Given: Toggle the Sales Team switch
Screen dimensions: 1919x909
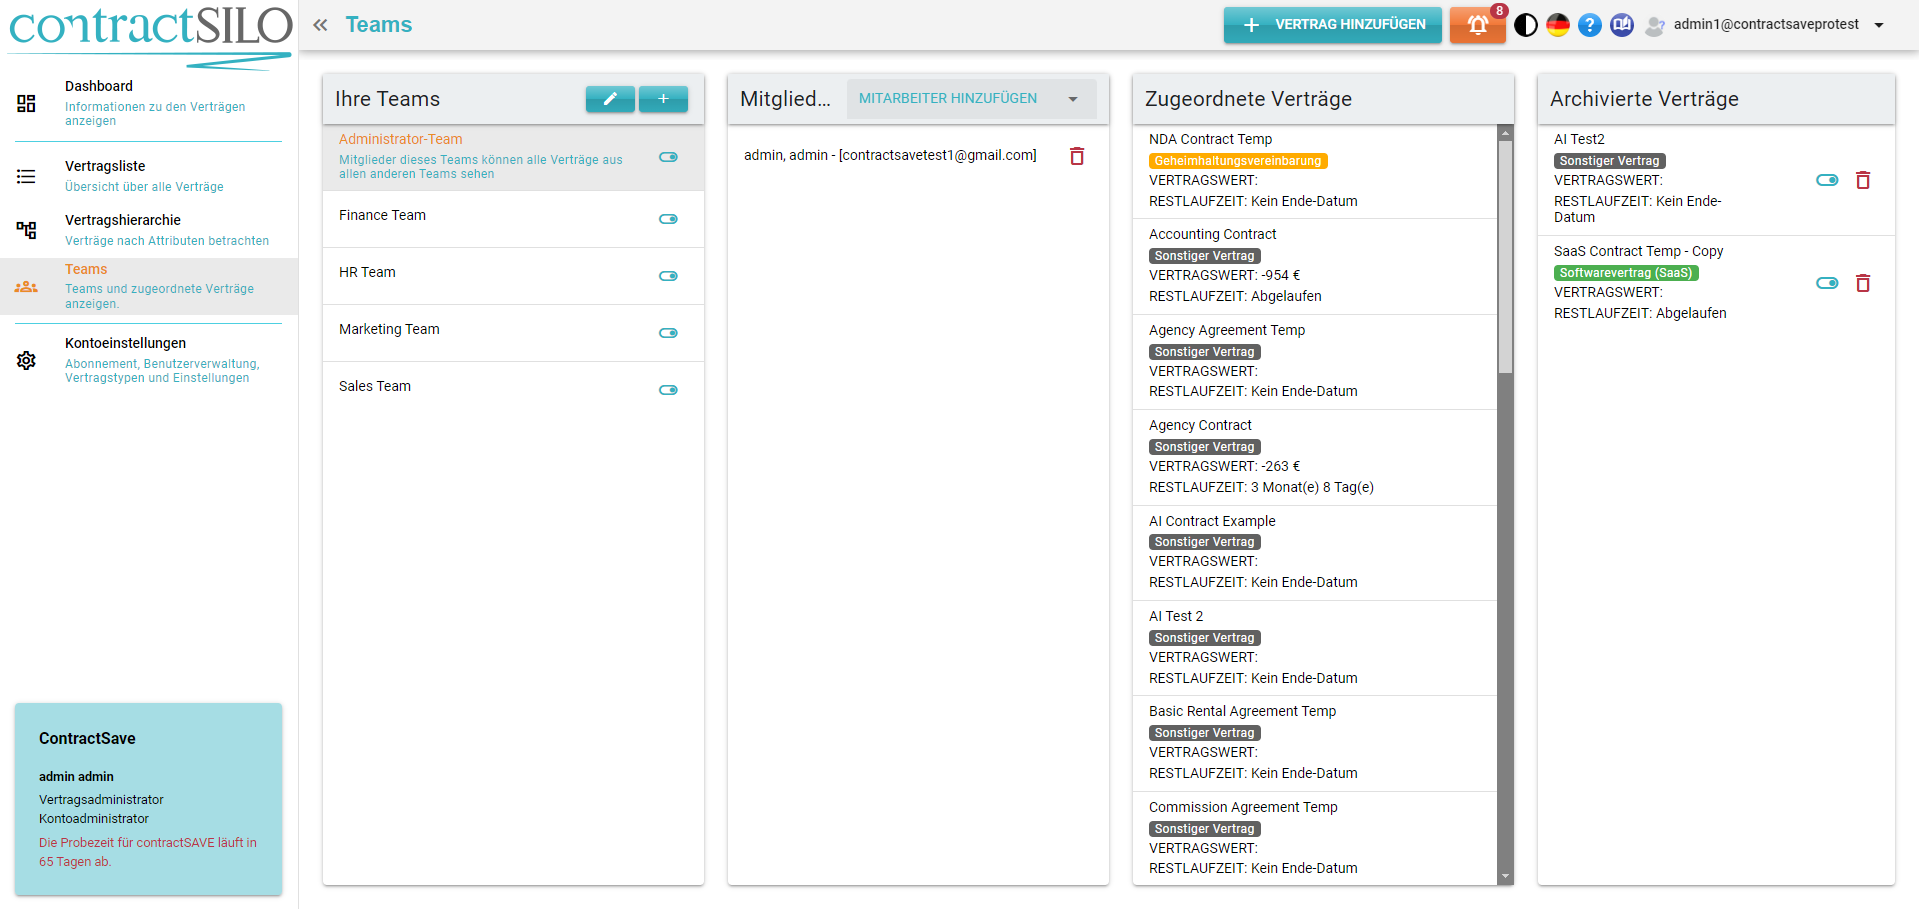Looking at the screenshot, I should 668,390.
